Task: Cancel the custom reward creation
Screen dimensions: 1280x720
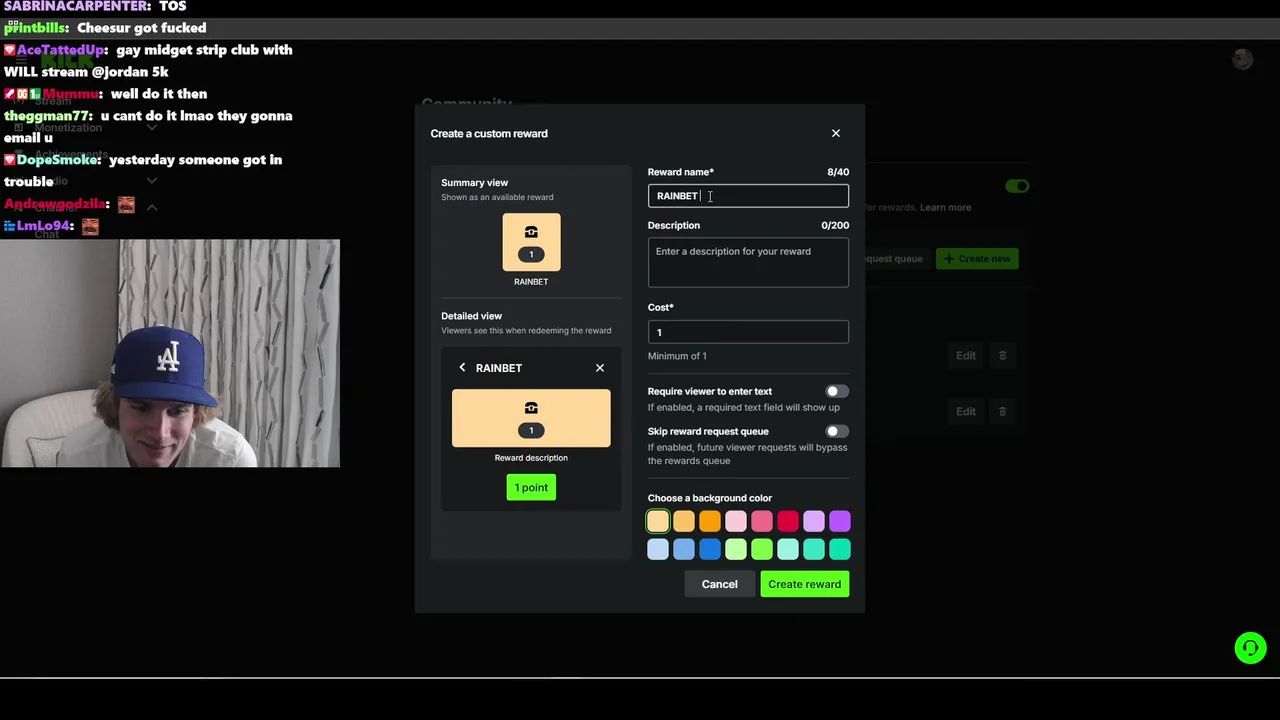Action: point(719,584)
